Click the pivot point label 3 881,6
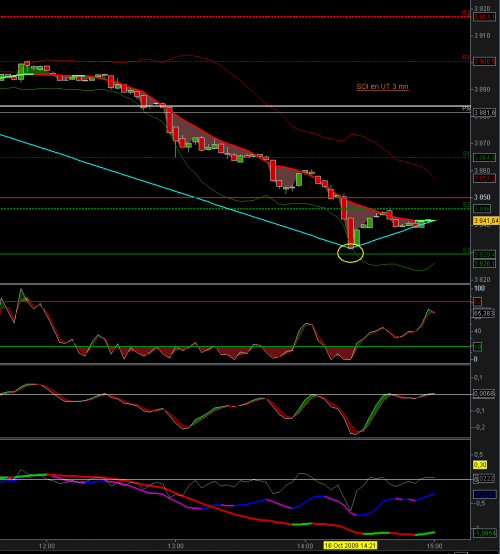Viewport: 500px width, 554px height. (484, 113)
